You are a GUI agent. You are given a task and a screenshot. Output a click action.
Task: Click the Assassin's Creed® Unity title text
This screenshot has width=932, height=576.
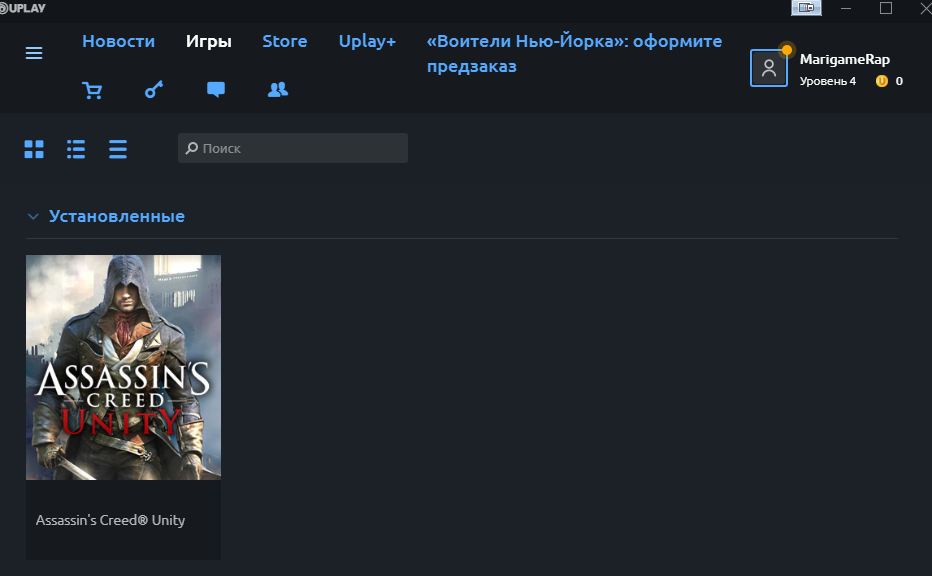pyautogui.click(x=111, y=520)
